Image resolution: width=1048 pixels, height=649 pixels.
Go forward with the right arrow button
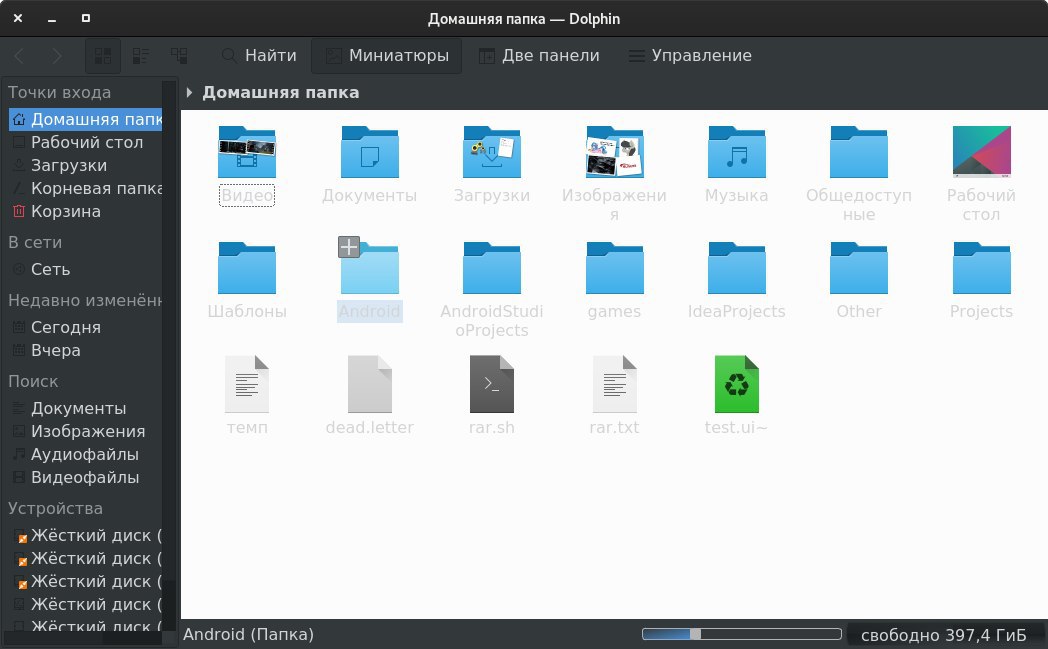tap(57, 55)
